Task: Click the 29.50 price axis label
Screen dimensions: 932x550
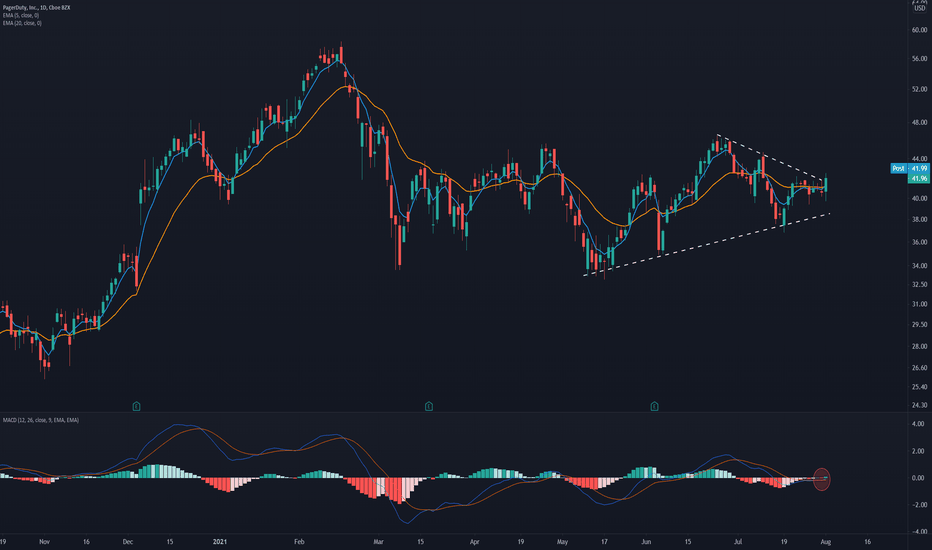Action: [919, 325]
